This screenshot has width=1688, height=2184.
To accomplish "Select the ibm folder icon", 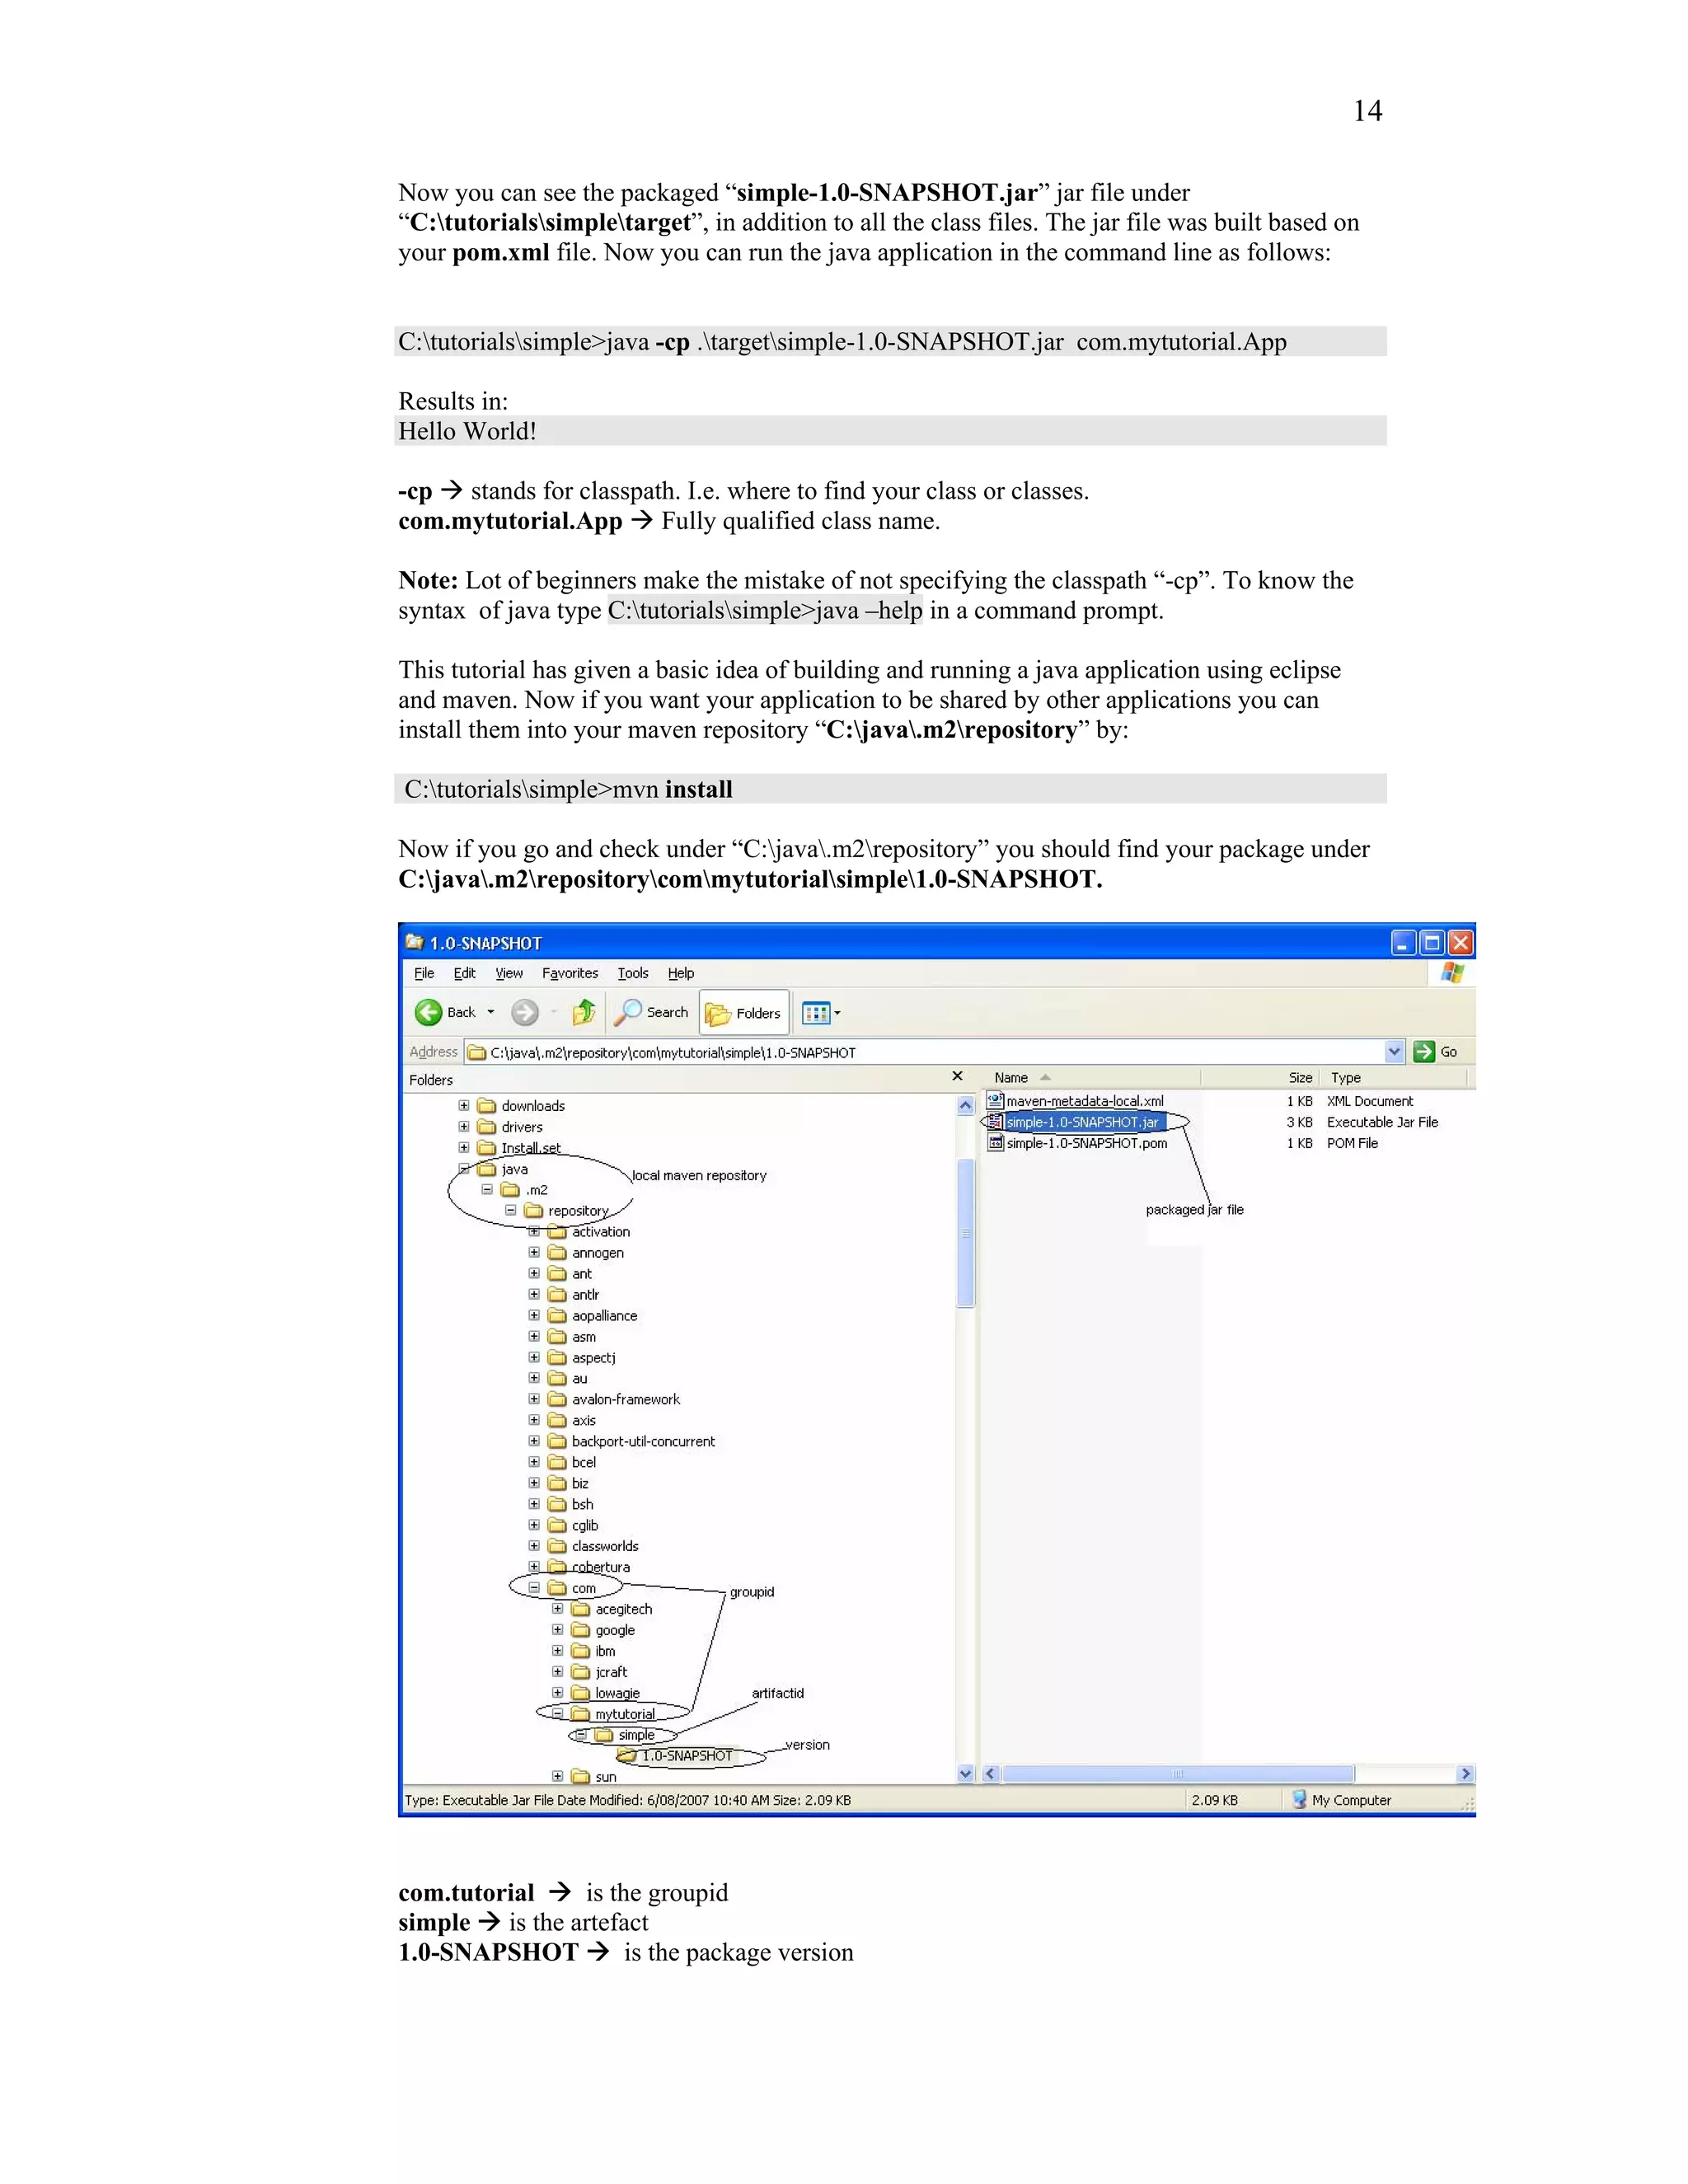I will 581,1651.
